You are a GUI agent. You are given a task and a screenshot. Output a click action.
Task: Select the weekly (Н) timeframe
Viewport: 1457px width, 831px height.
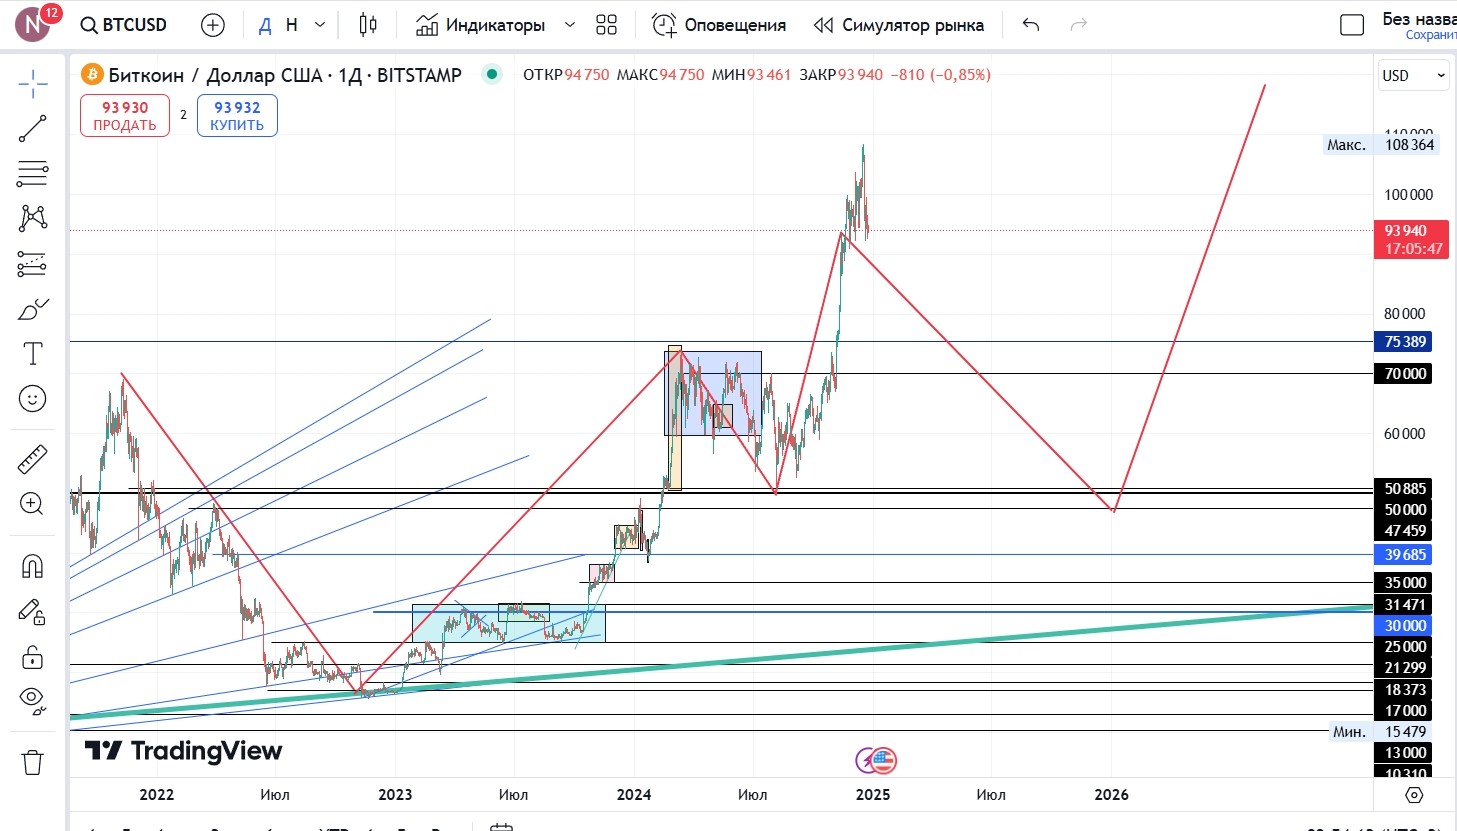tap(292, 25)
